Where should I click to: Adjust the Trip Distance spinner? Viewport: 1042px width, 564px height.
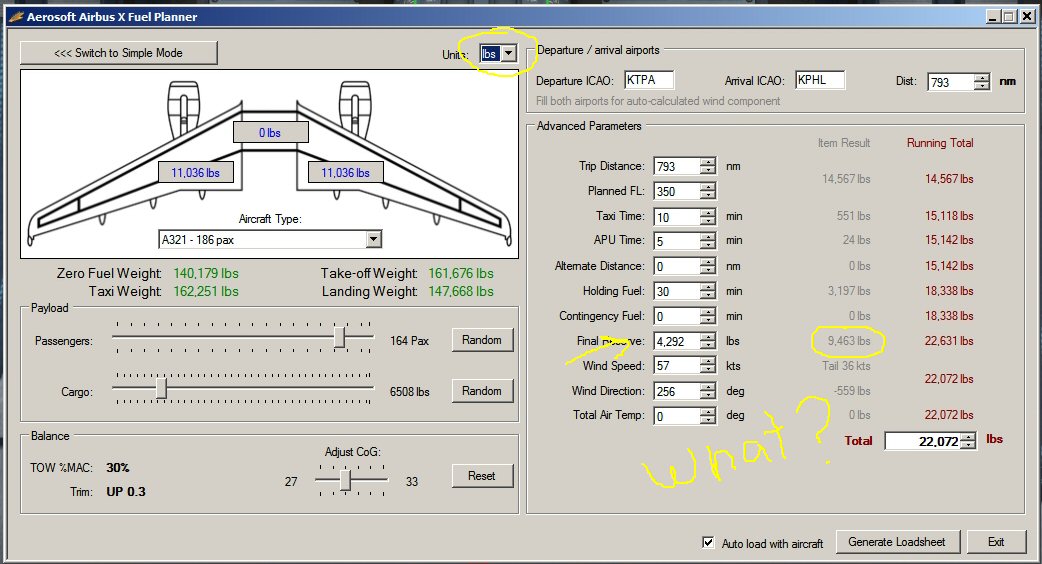tap(708, 166)
